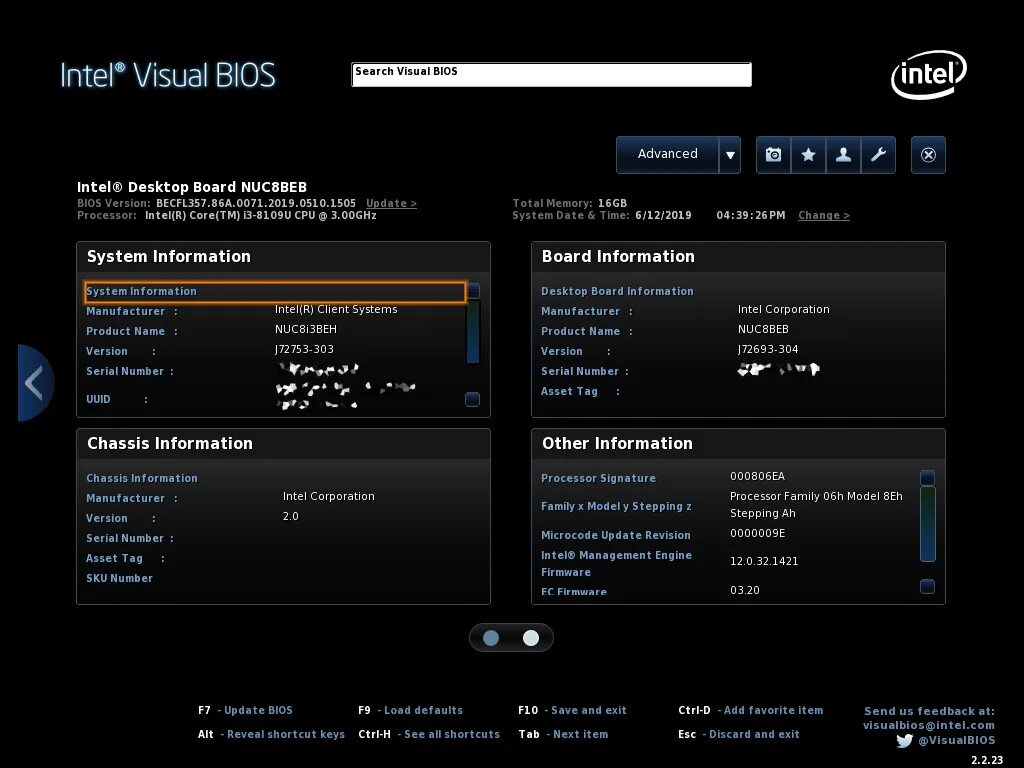
Task: Click the F10 Save and exit shortcut
Action: point(572,711)
